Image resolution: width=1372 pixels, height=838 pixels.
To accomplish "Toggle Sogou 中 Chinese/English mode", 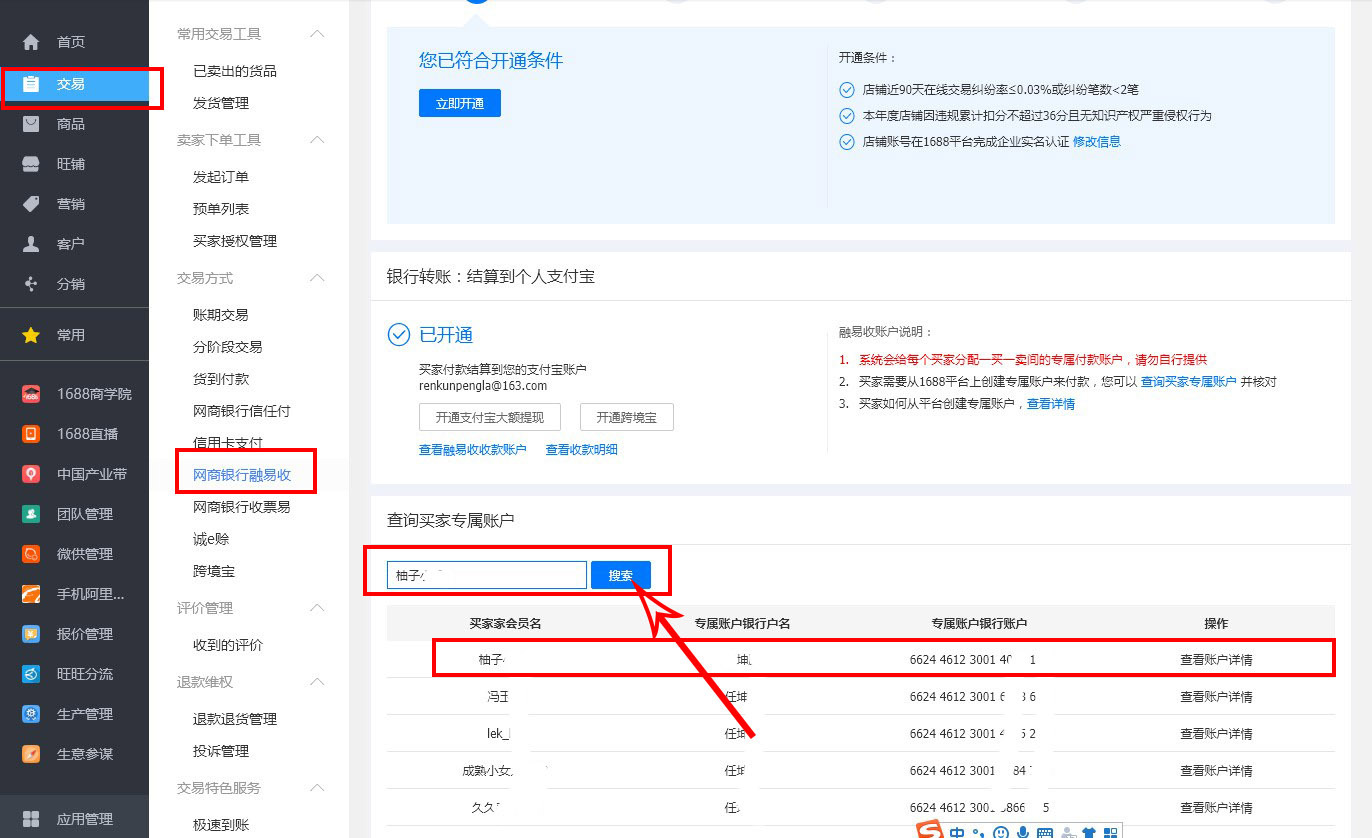I will (958, 832).
